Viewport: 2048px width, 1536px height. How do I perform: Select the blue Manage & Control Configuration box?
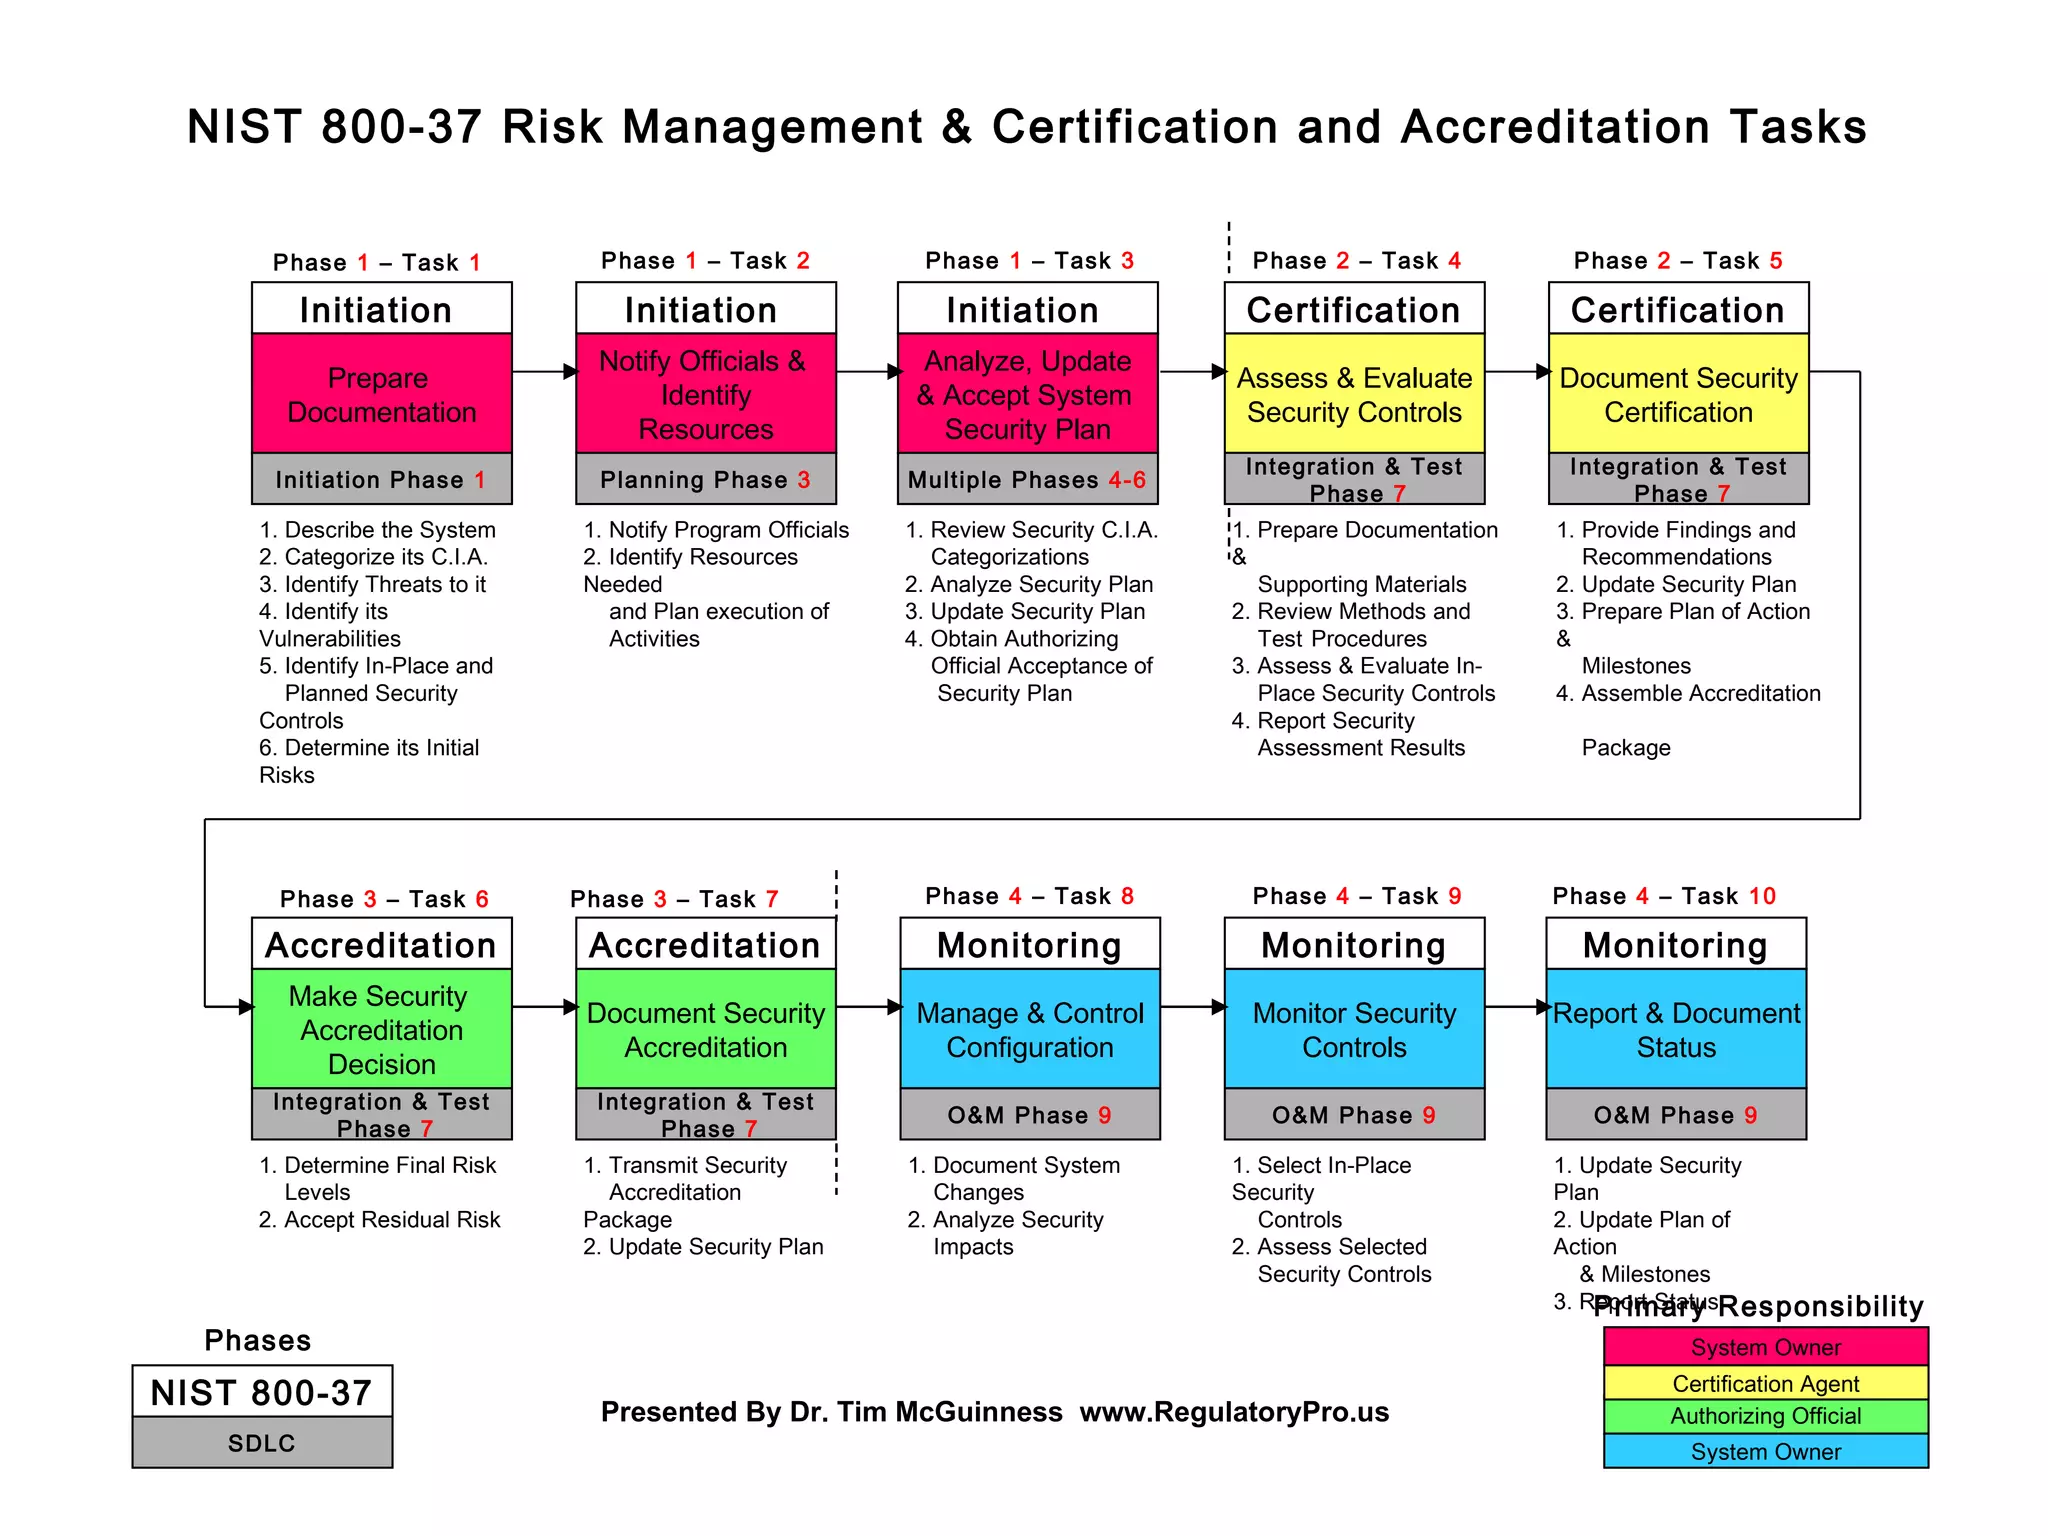[x=1029, y=1029]
